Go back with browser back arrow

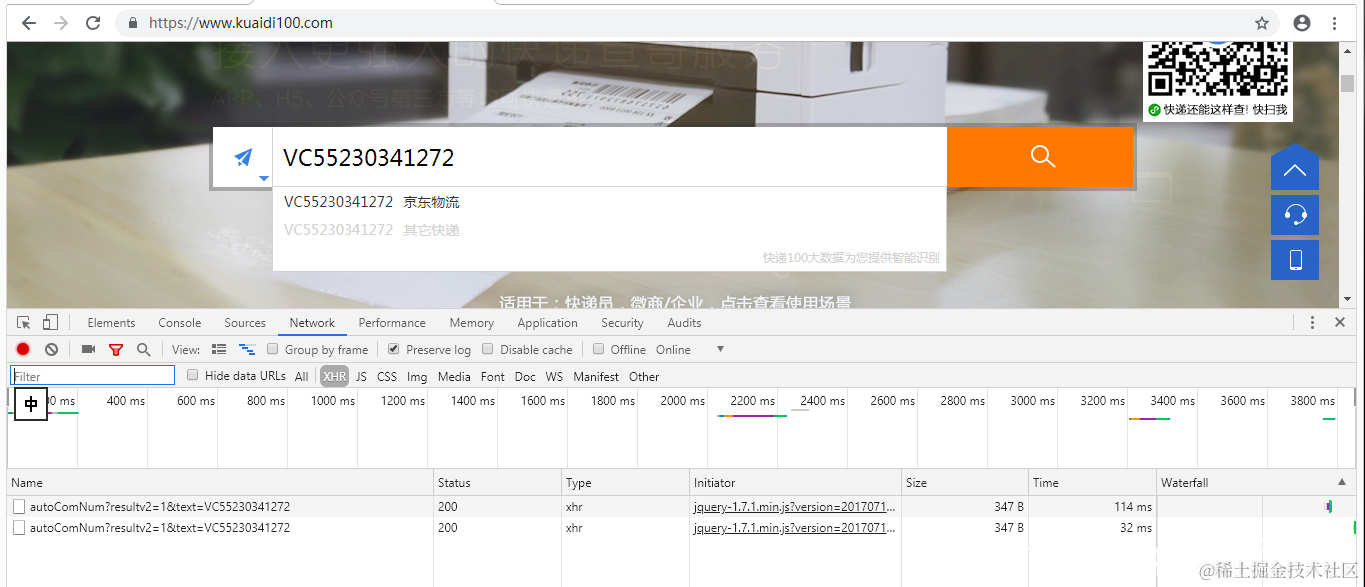pos(28,22)
